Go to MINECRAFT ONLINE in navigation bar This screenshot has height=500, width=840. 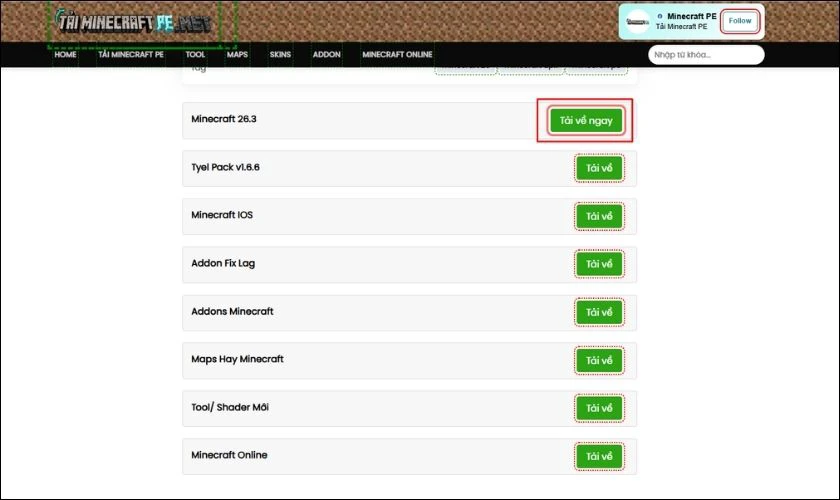coord(398,55)
